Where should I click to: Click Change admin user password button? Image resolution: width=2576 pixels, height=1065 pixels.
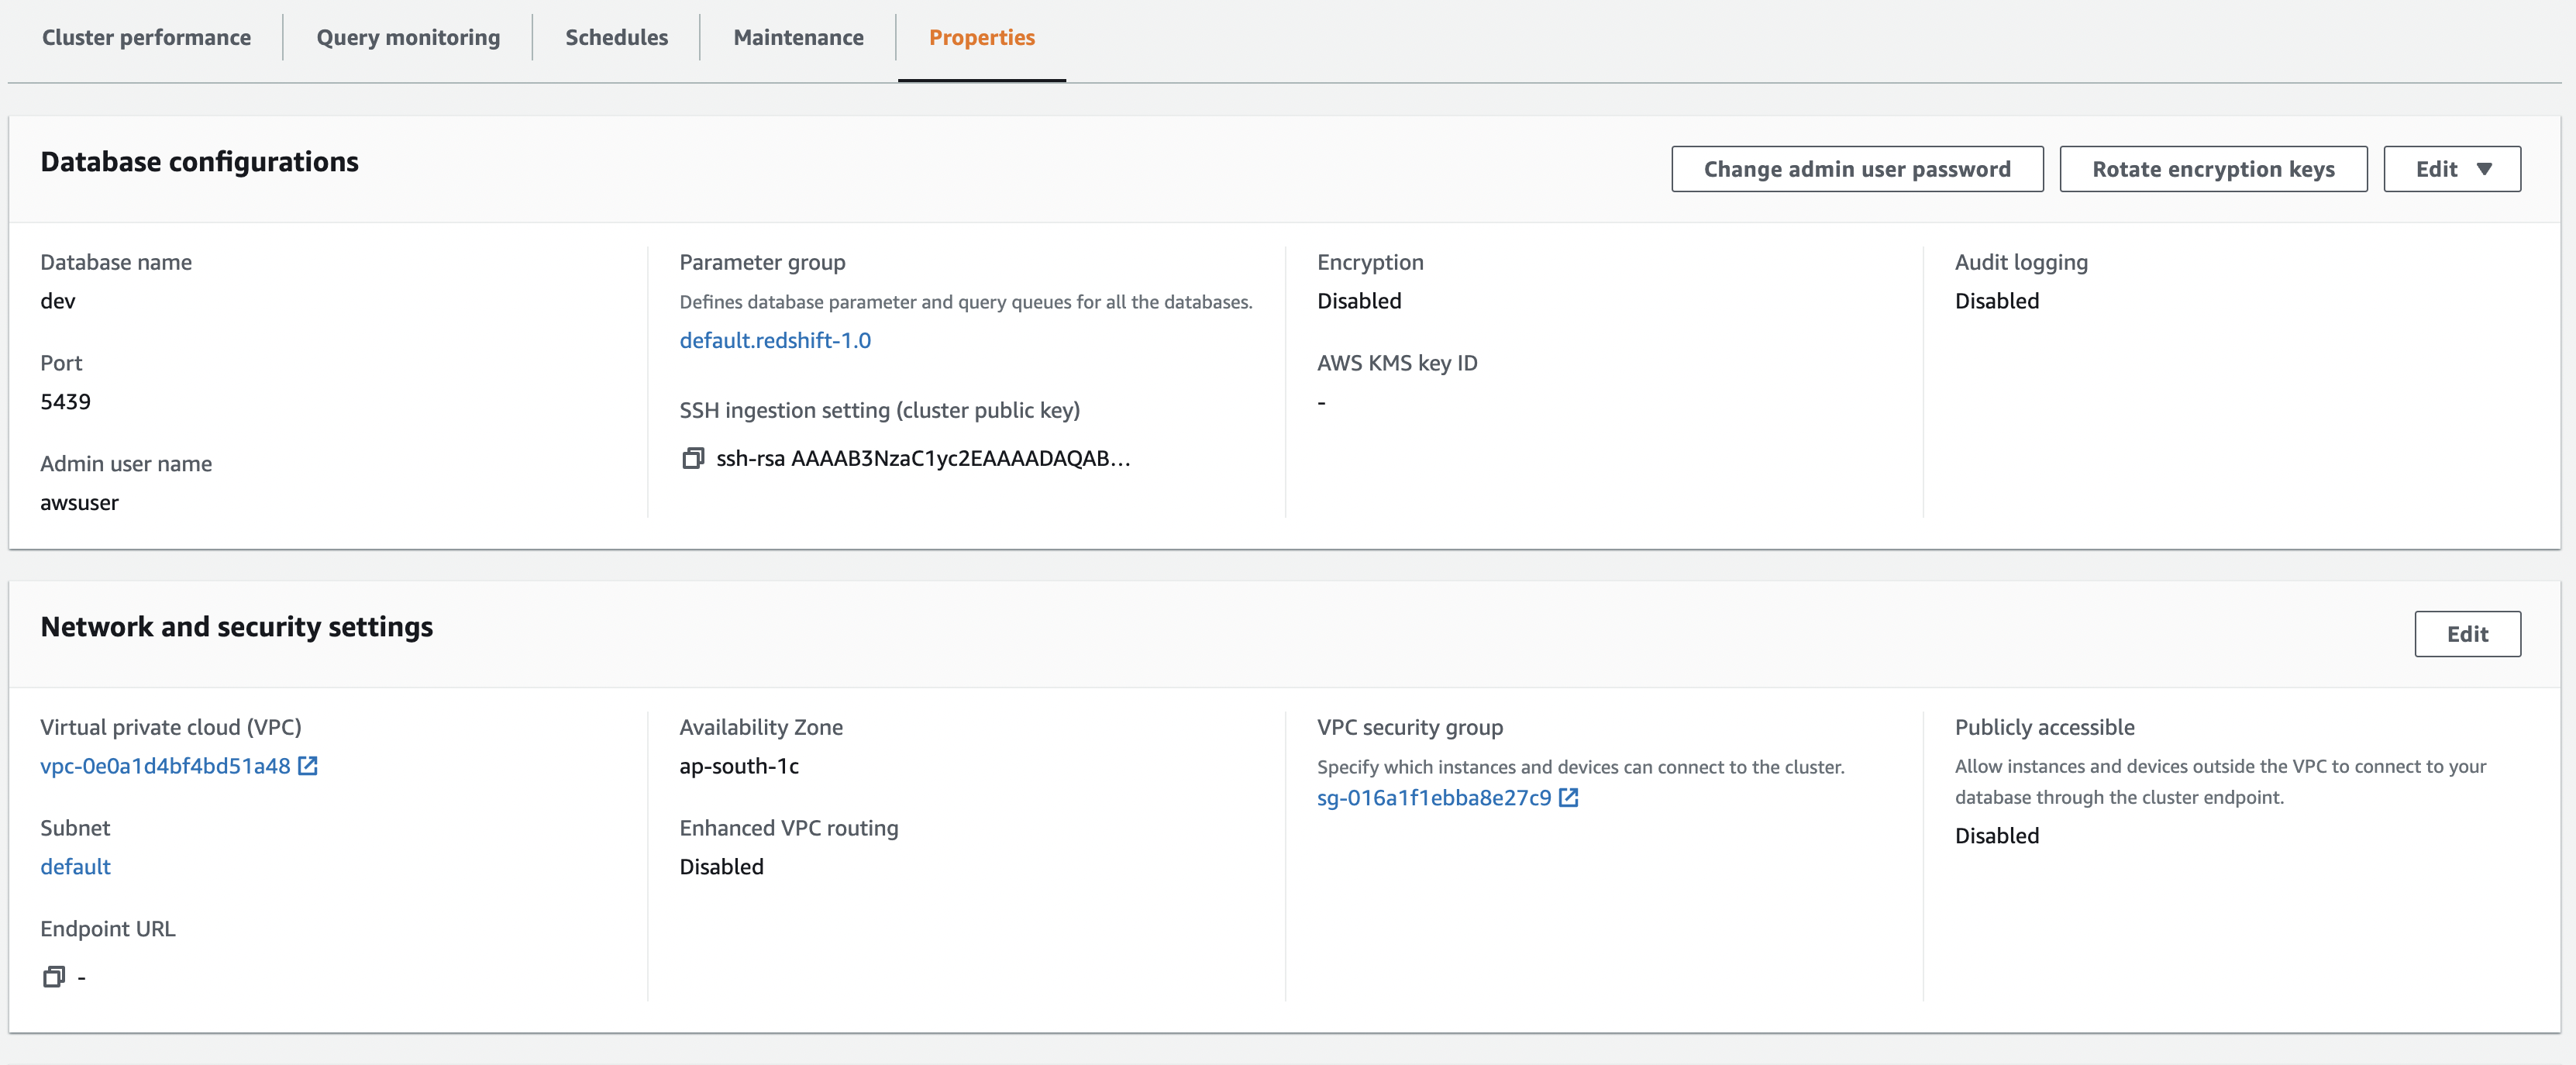tap(1856, 169)
